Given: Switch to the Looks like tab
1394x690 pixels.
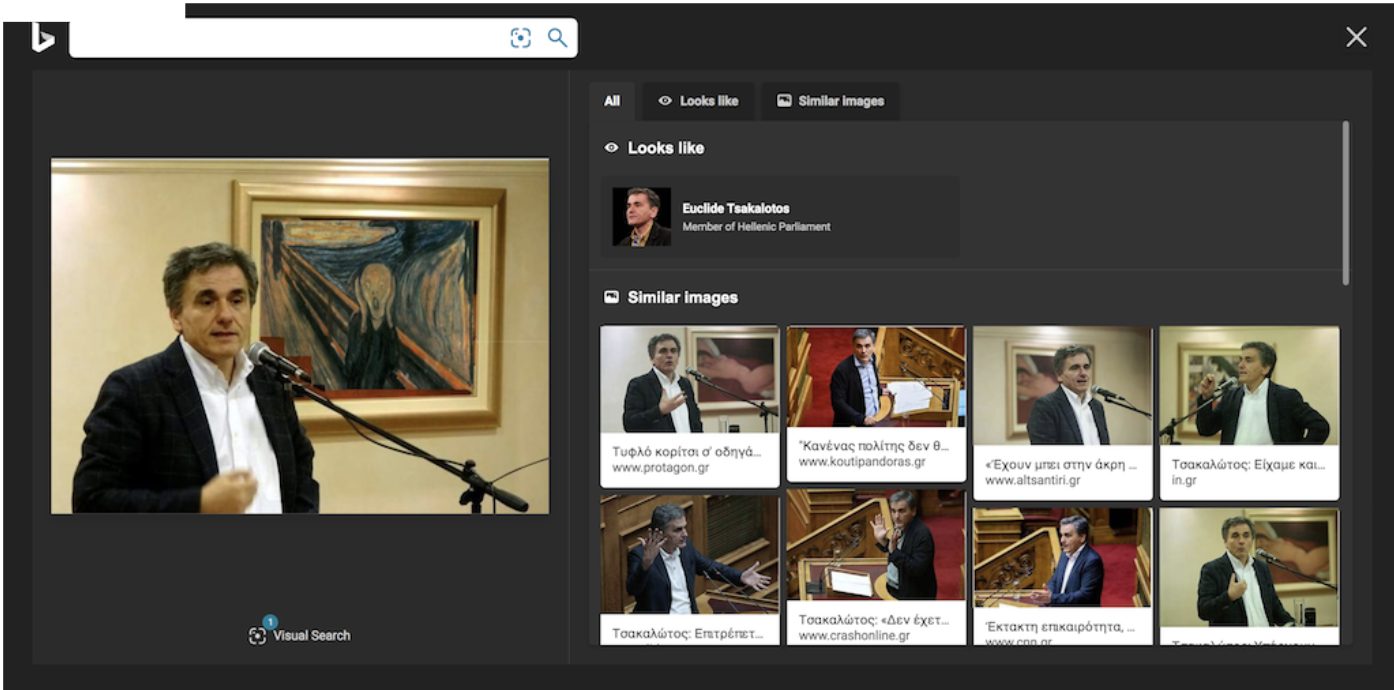Looking at the screenshot, I should point(698,101).
